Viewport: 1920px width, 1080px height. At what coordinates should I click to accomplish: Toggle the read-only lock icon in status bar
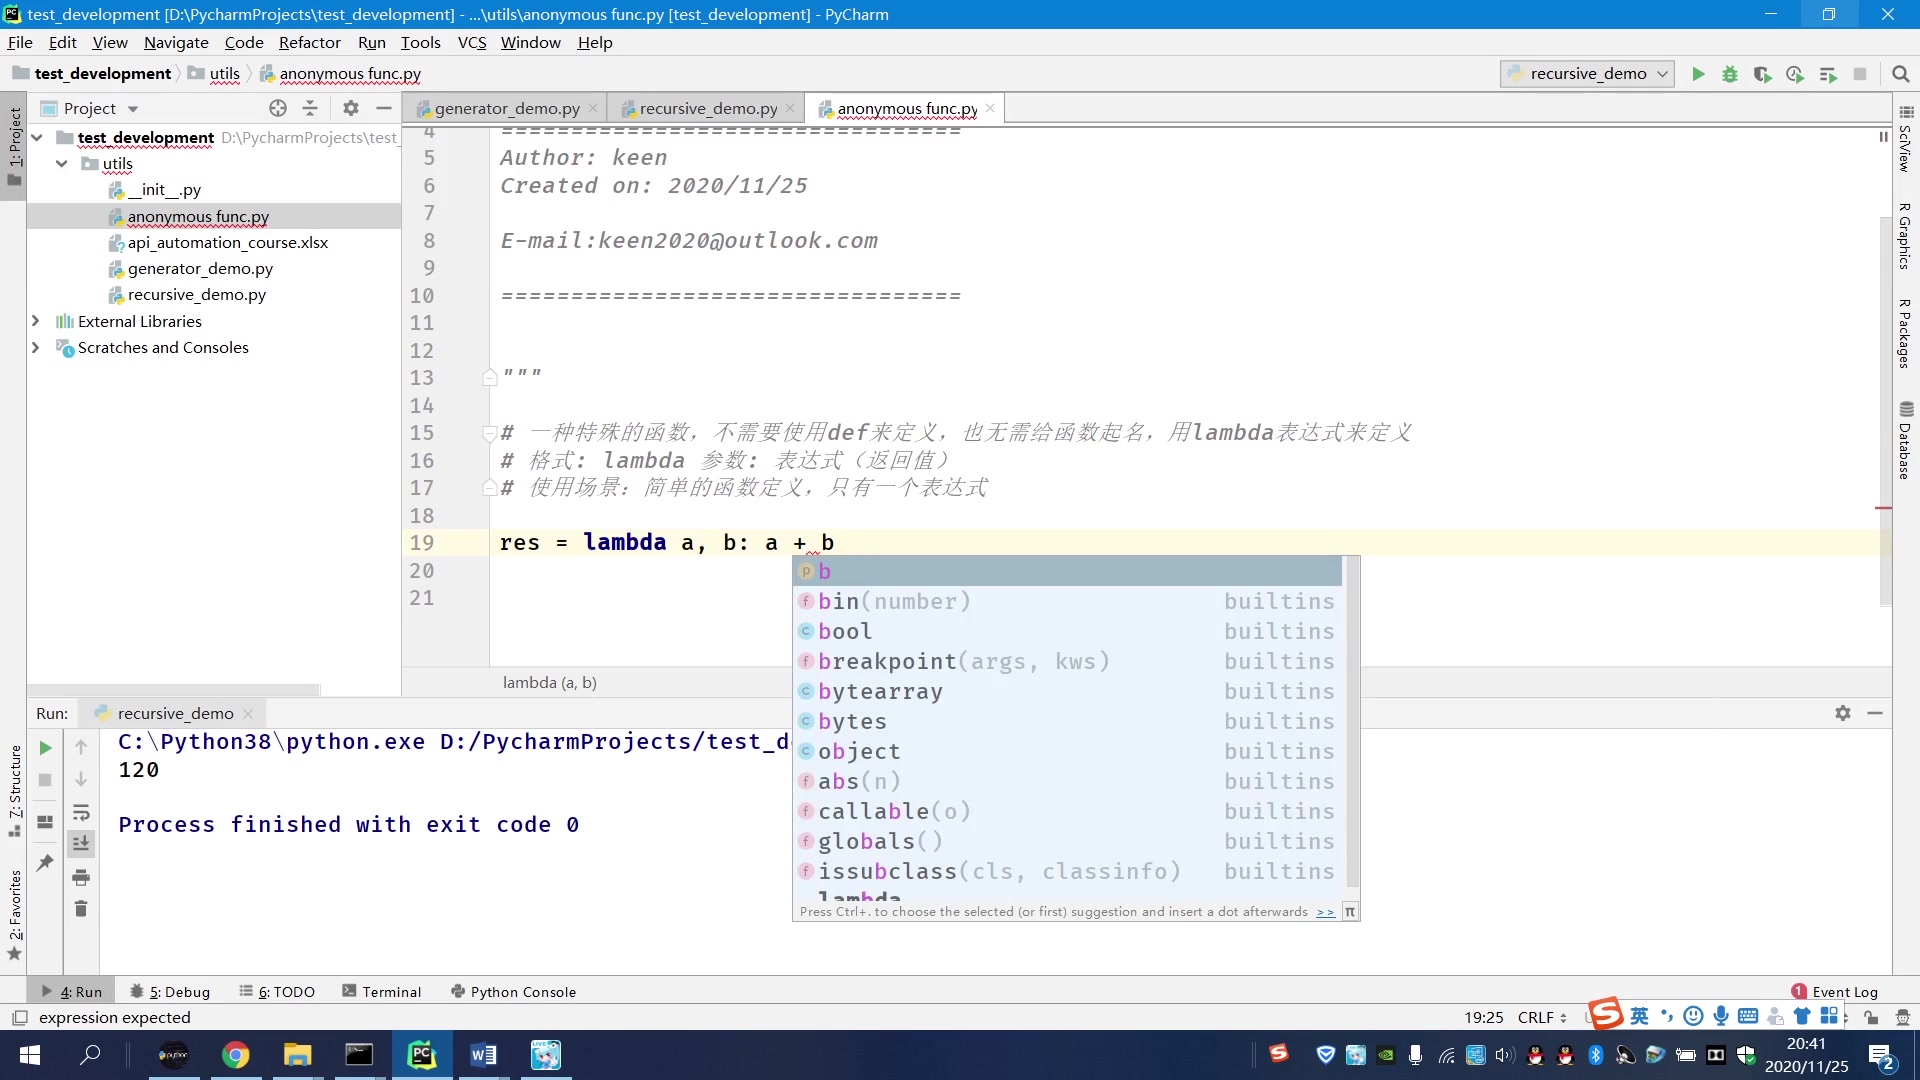[x=1871, y=1017]
